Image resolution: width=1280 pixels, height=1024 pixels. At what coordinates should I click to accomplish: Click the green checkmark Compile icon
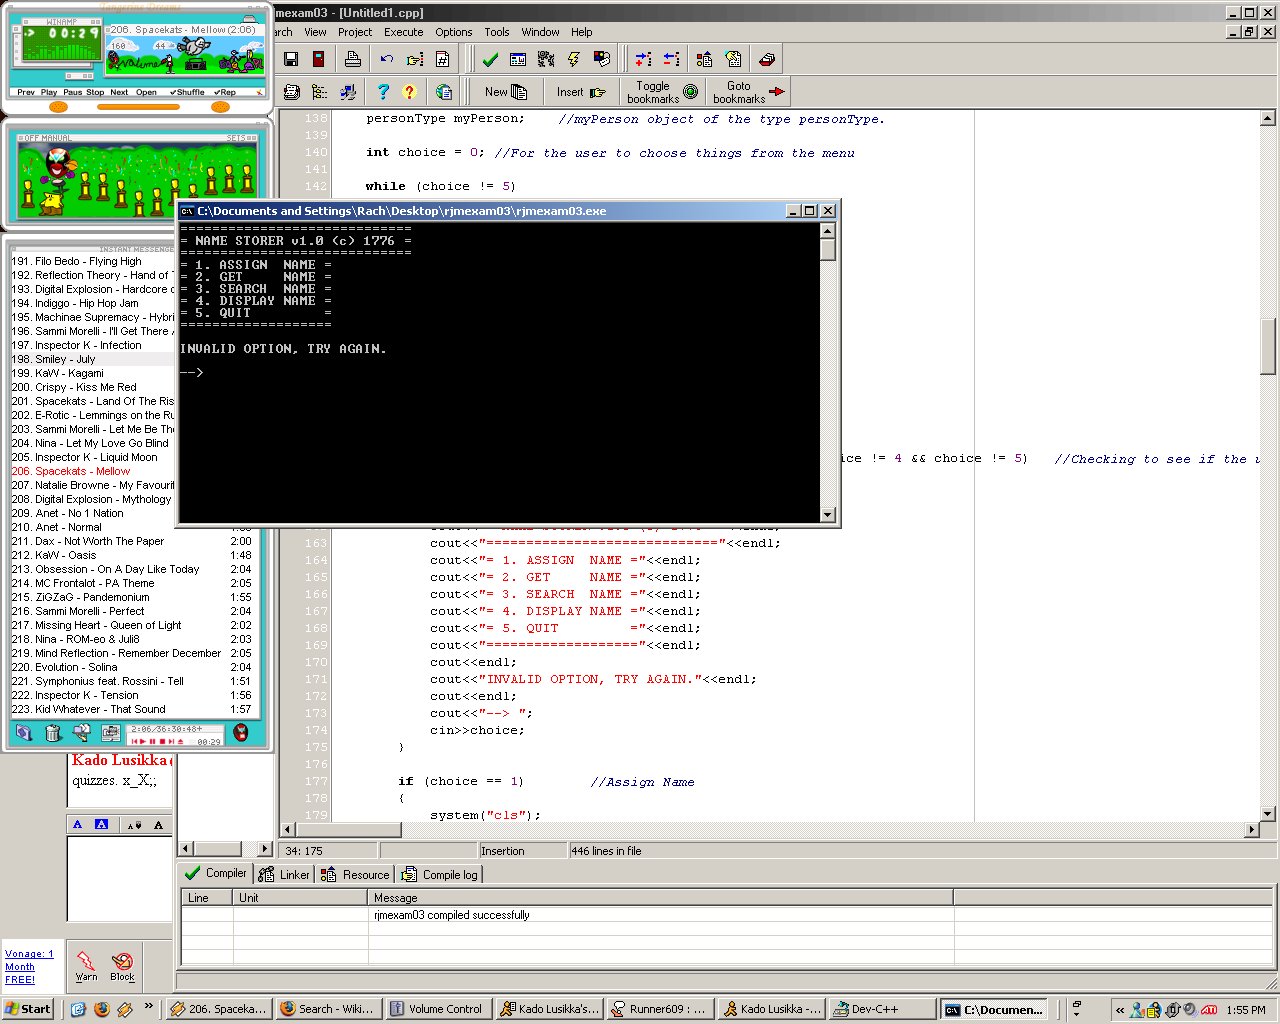tap(490, 60)
